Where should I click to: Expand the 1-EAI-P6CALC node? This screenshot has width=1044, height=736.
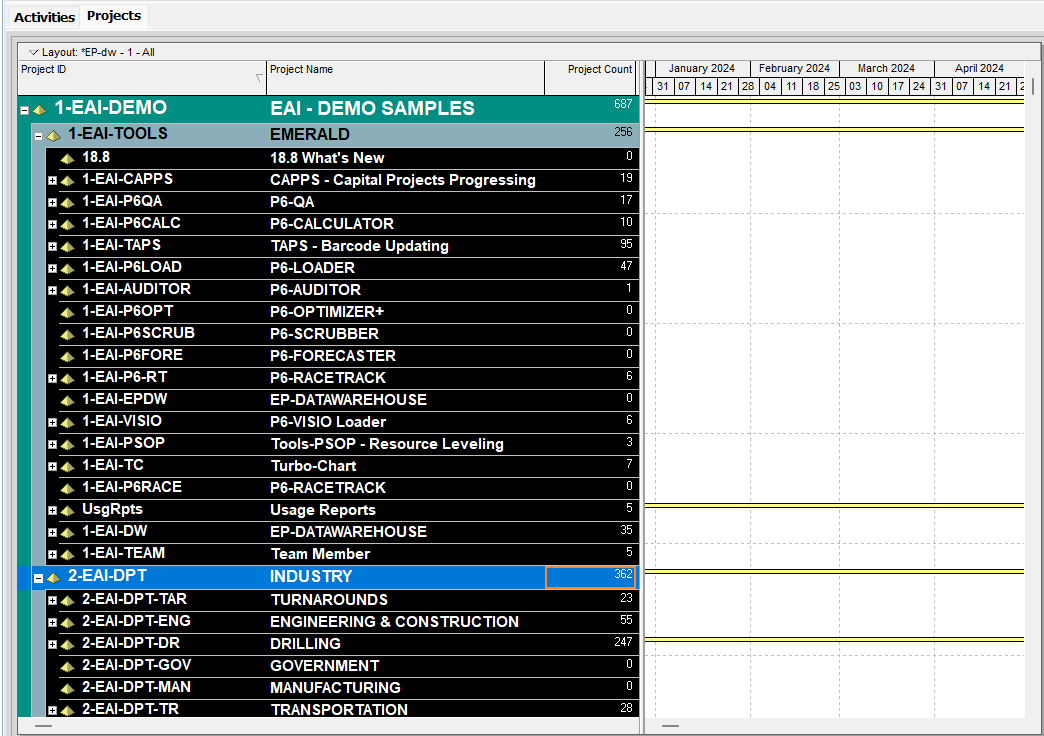(52, 224)
